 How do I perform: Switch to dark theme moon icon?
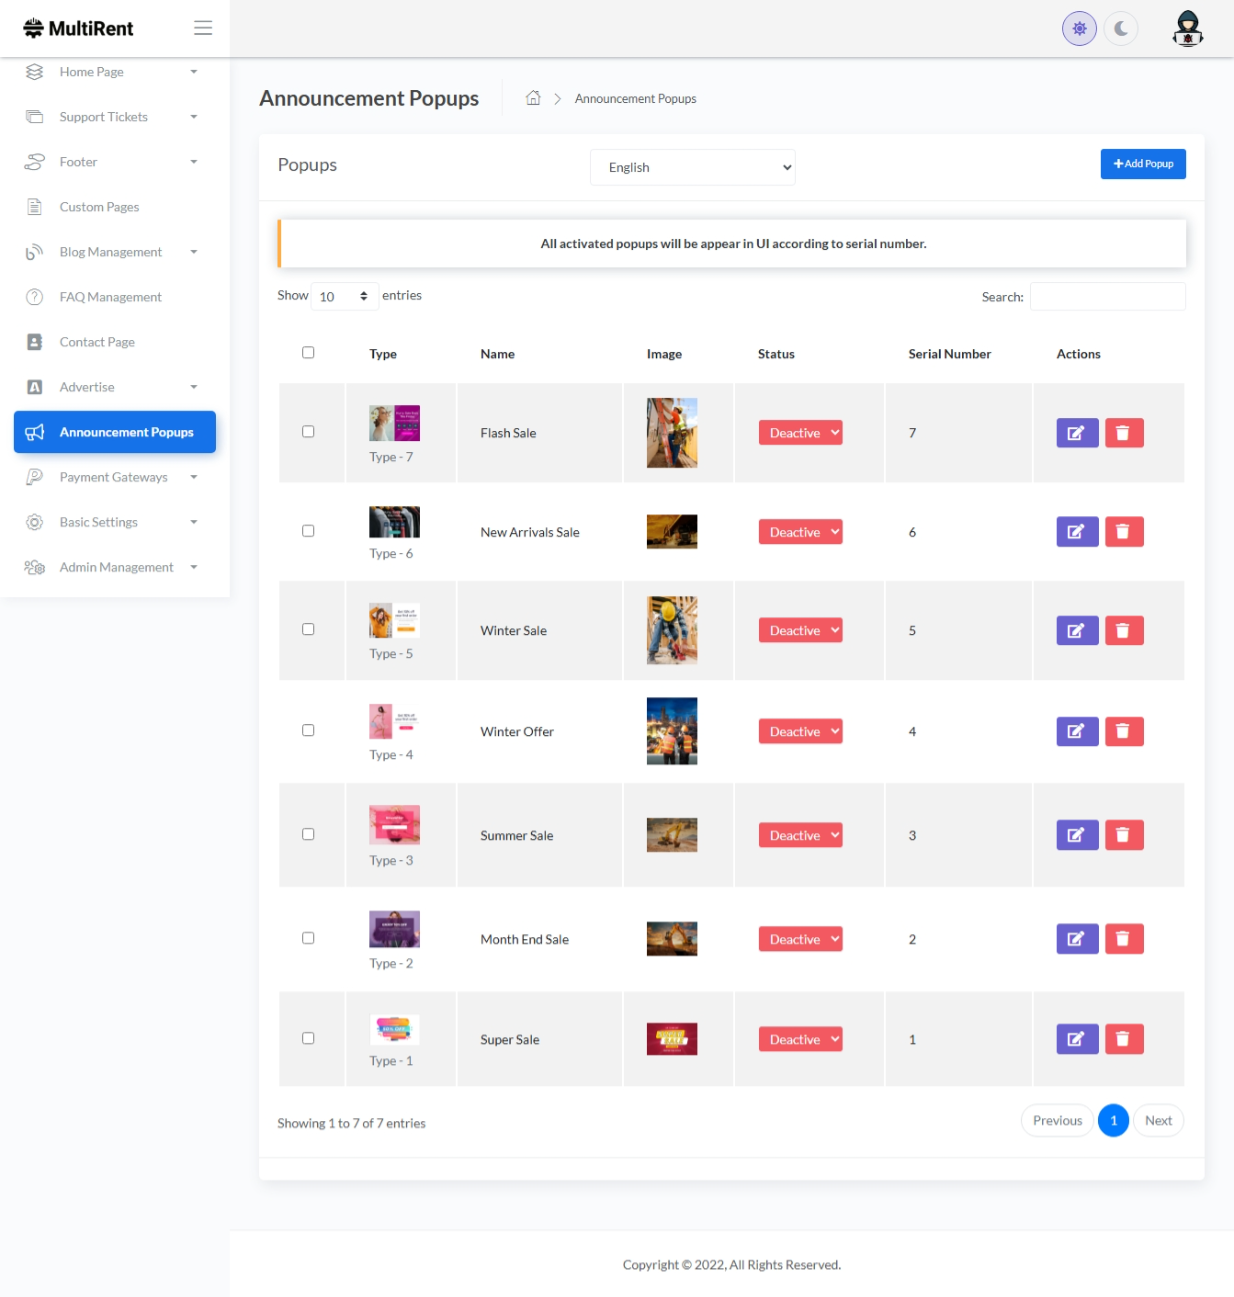1121,29
